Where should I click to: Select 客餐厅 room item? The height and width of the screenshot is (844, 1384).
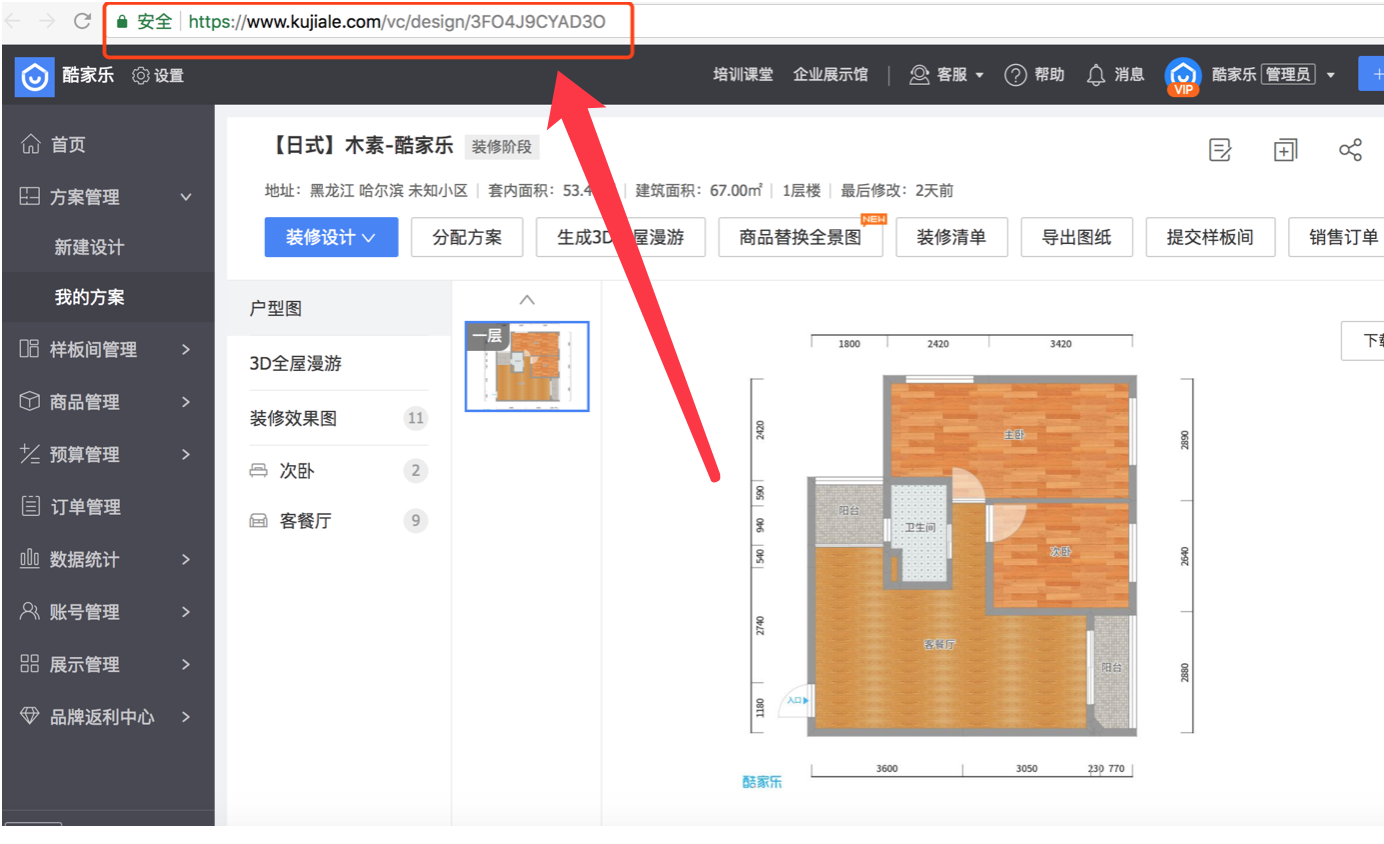(340, 520)
